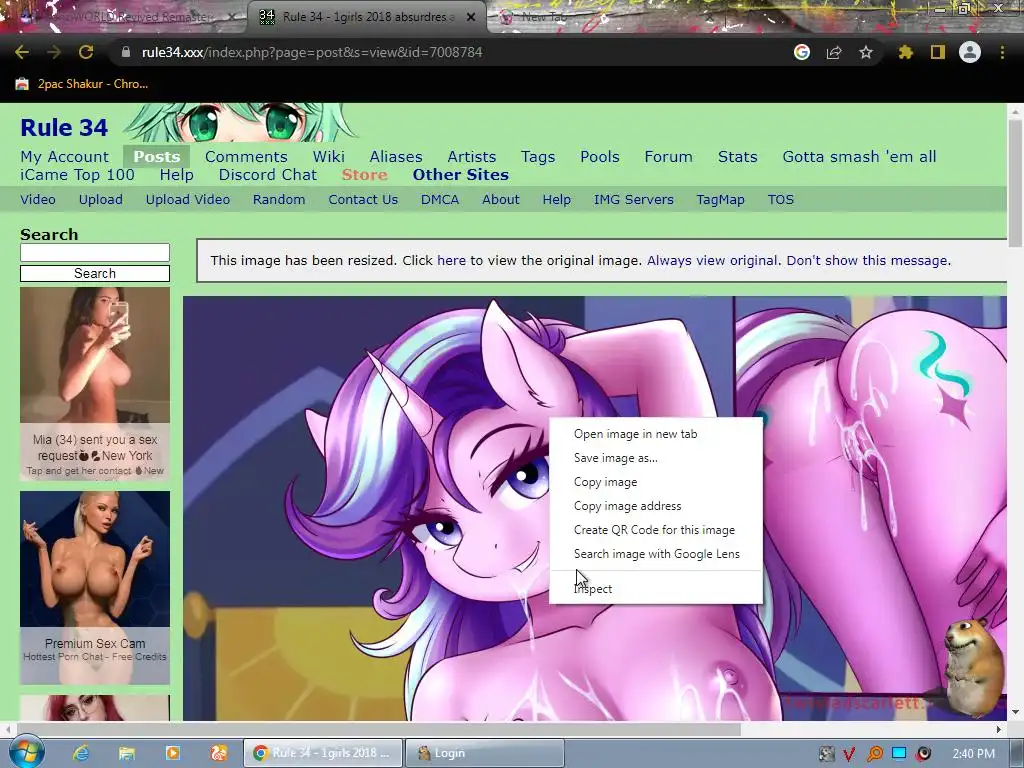
Task: Switch to the Login taskbar window
Action: point(485,753)
